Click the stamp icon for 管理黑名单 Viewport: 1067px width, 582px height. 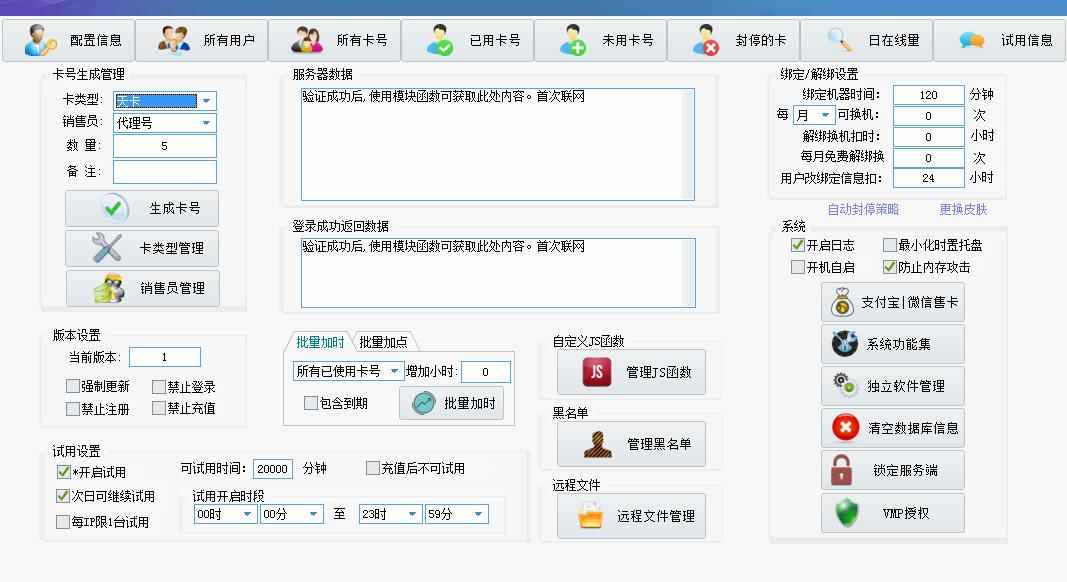click(x=598, y=444)
